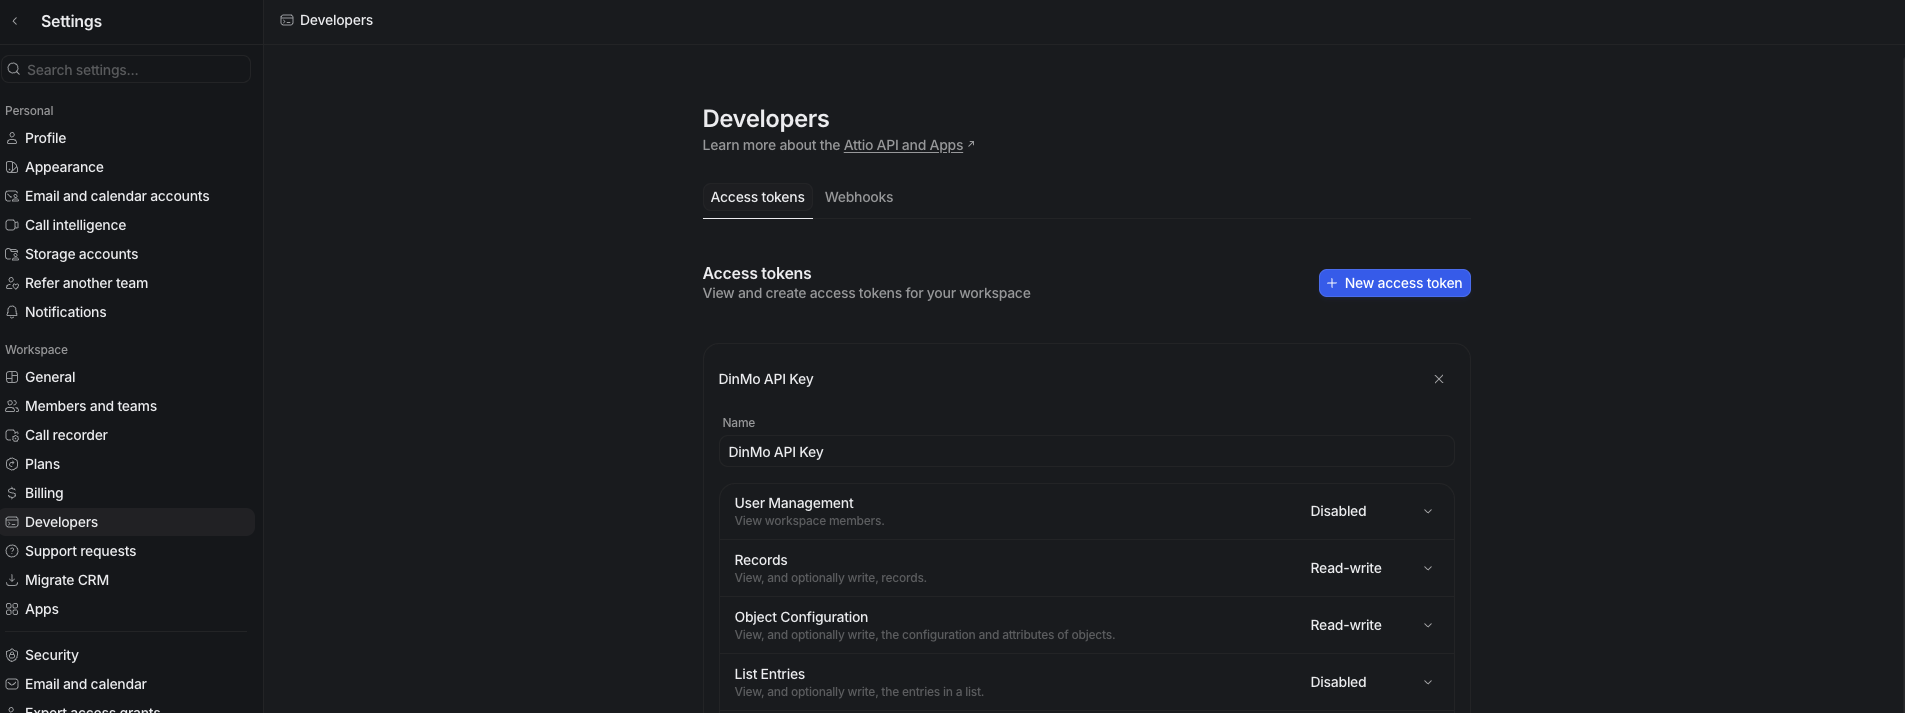Viewport: 1905px width, 713px height.
Task: Click the token Name input field
Action: (x=1086, y=452)
